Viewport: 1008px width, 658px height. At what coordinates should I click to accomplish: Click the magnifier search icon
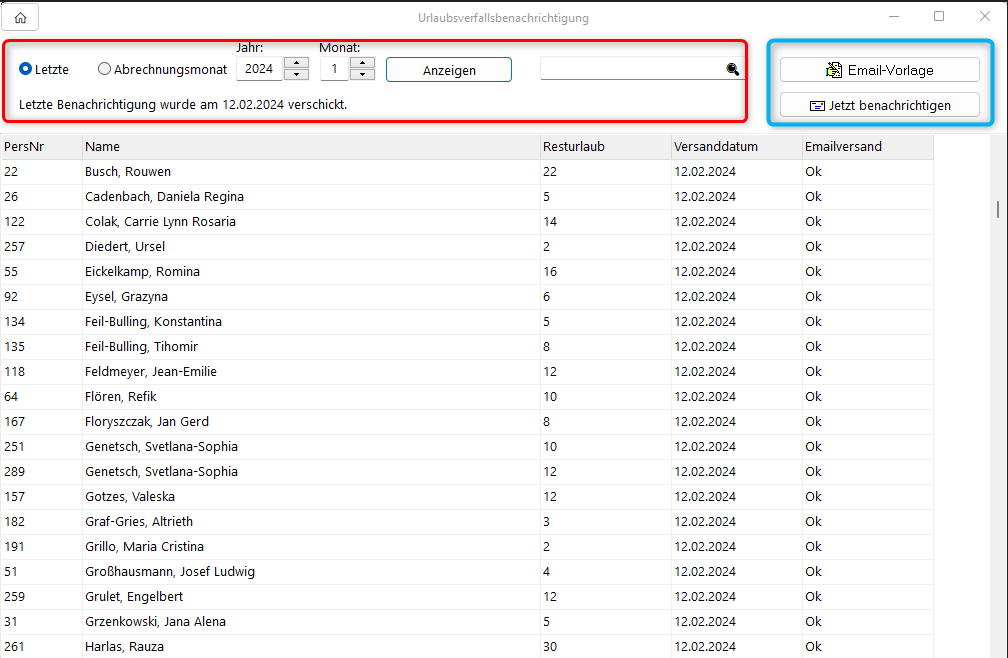732,69
